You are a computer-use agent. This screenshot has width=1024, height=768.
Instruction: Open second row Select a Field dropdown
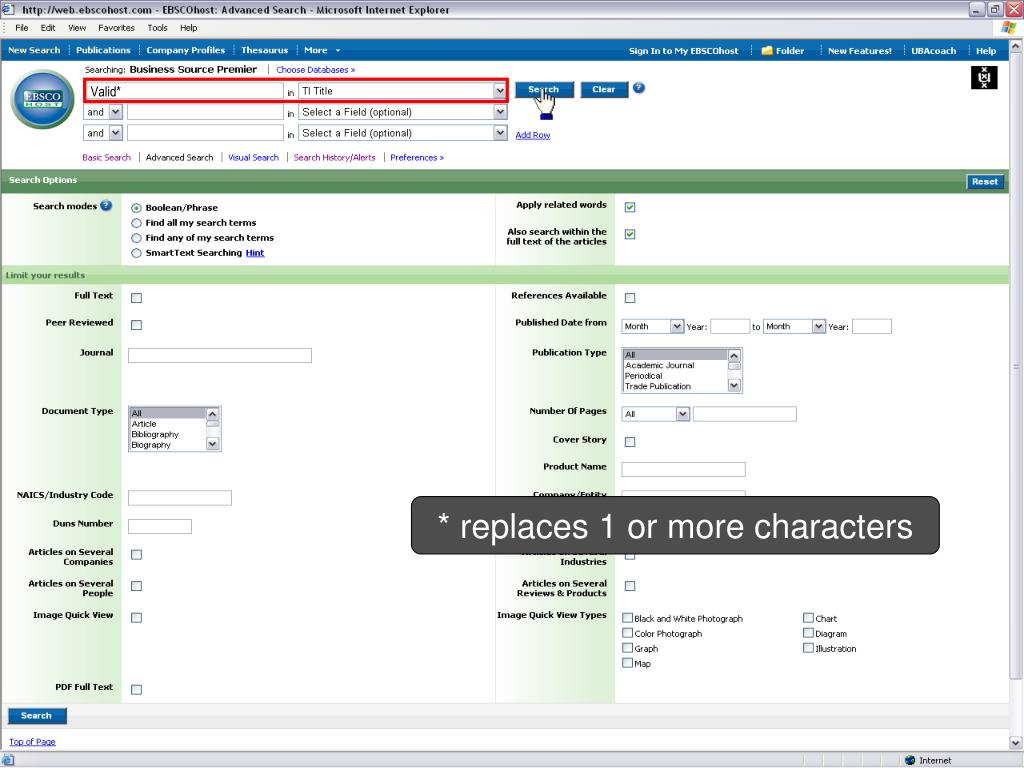tap(500, 112)
